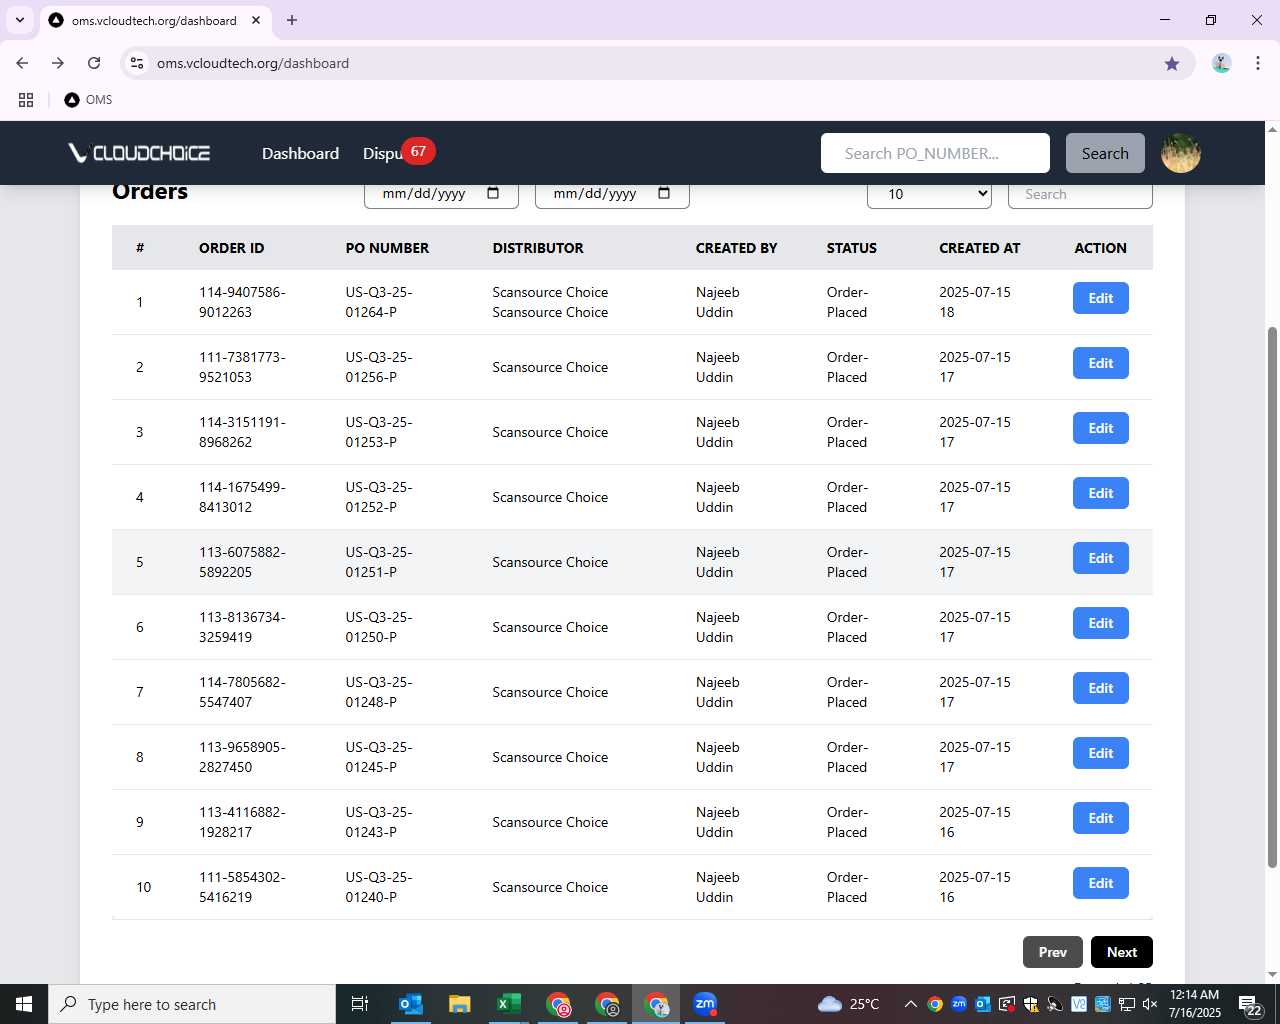
Task: Click the CREATED AT column header
Action: tap(979, 248)
